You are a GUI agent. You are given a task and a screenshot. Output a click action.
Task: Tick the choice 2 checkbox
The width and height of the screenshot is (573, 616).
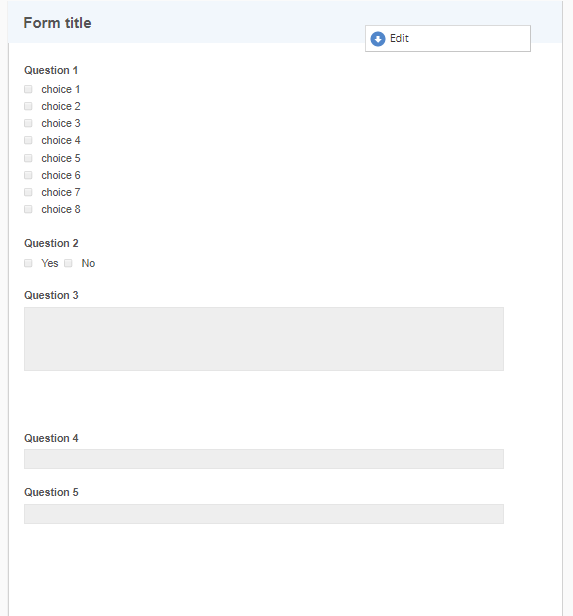(28, 106)
